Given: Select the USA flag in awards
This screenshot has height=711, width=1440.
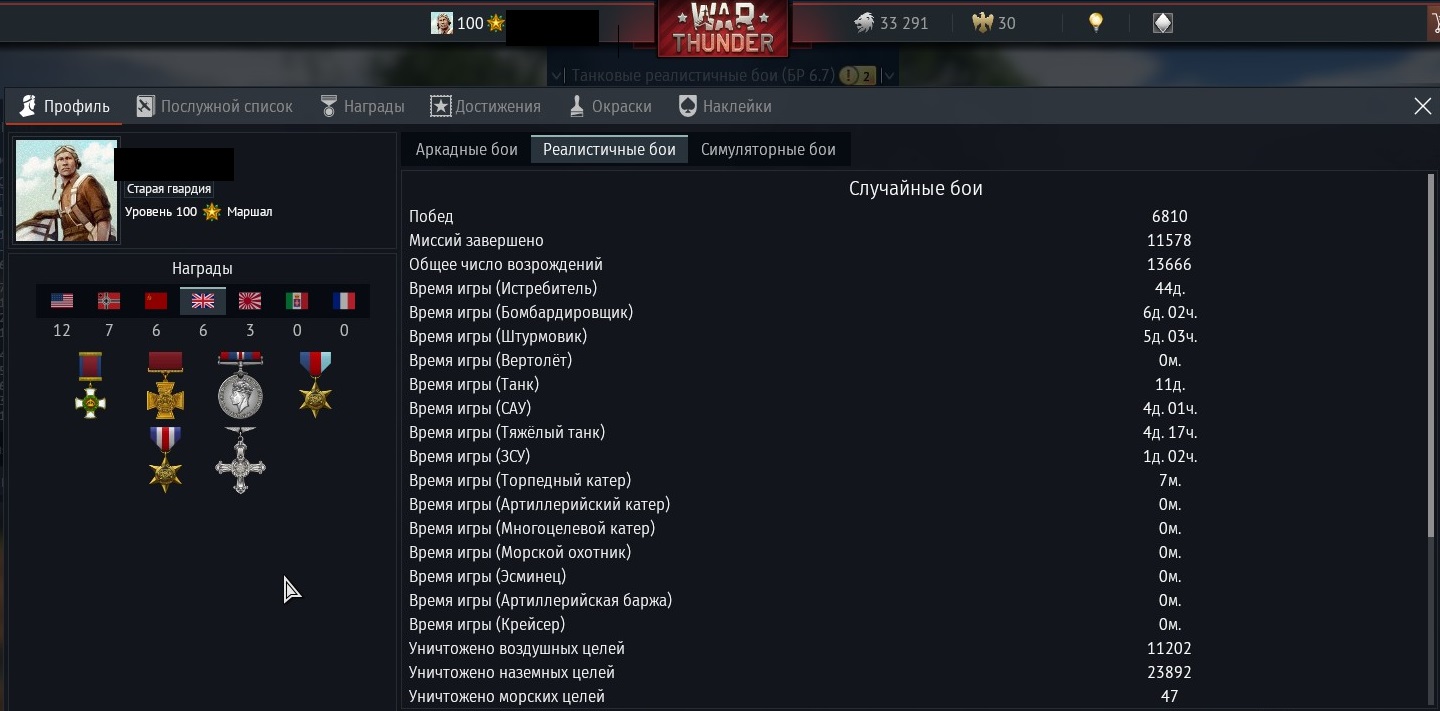Looking at the screenshot, I should pos(62,301).
